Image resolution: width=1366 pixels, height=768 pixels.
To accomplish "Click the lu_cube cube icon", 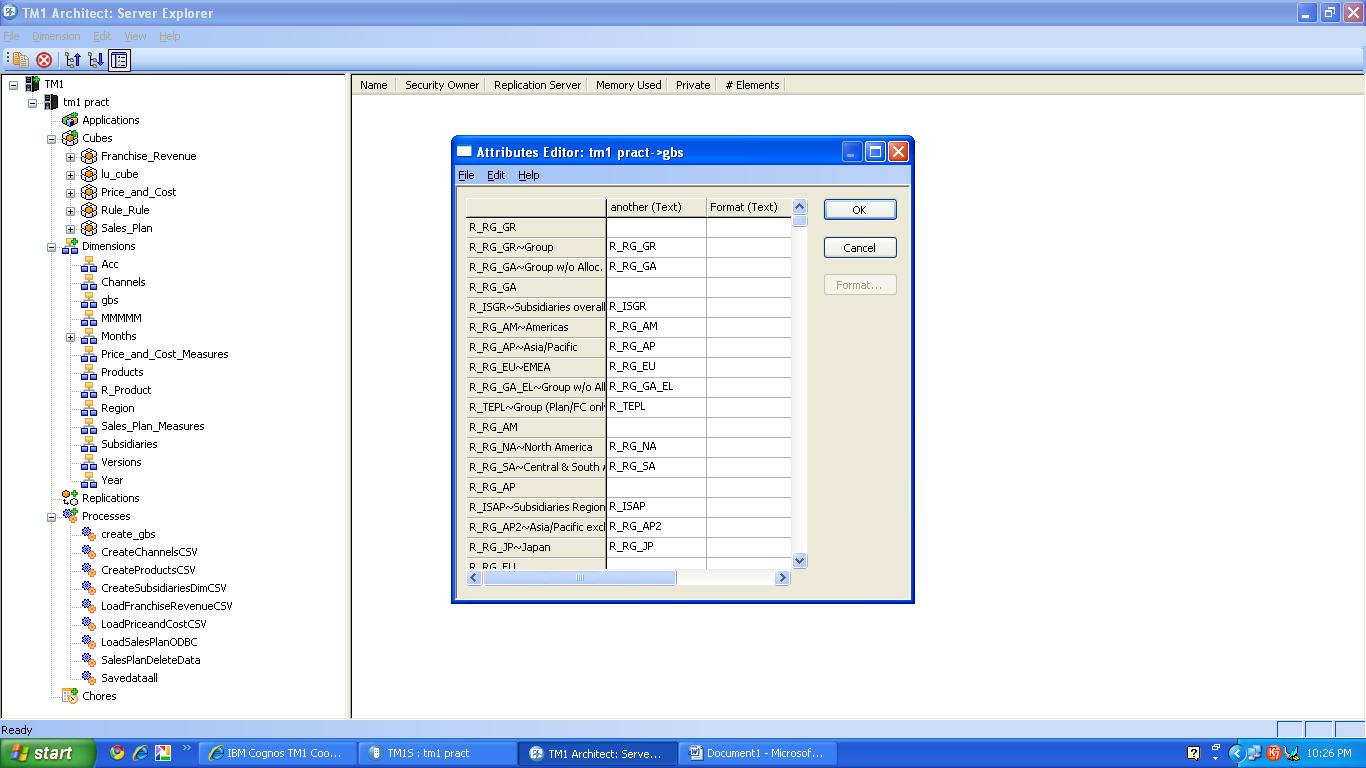I will (89, 174).
